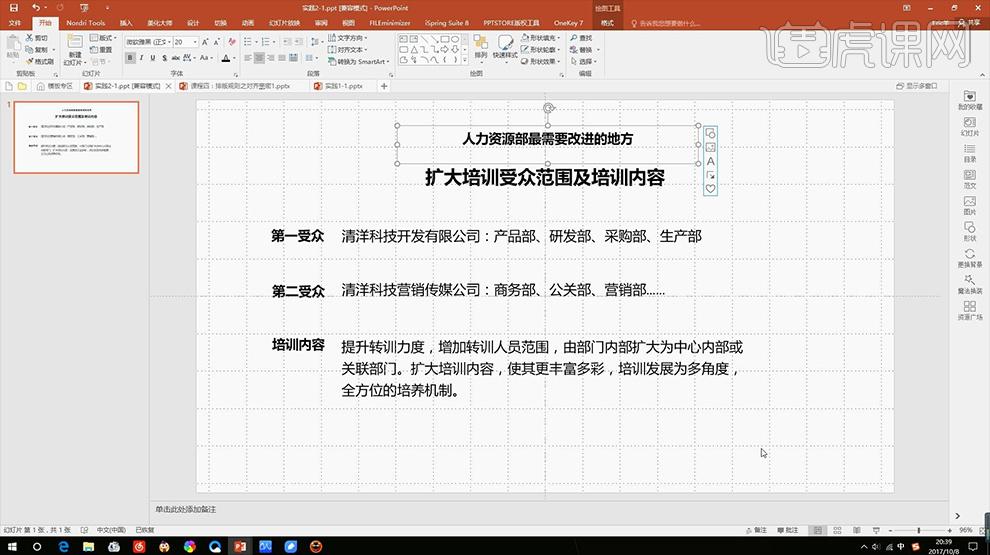This screenshot has width=990, height=555.
Task: Select slide 1 thumbnail in slide panel
Action: pyautogui.click(x=76, y=137)
